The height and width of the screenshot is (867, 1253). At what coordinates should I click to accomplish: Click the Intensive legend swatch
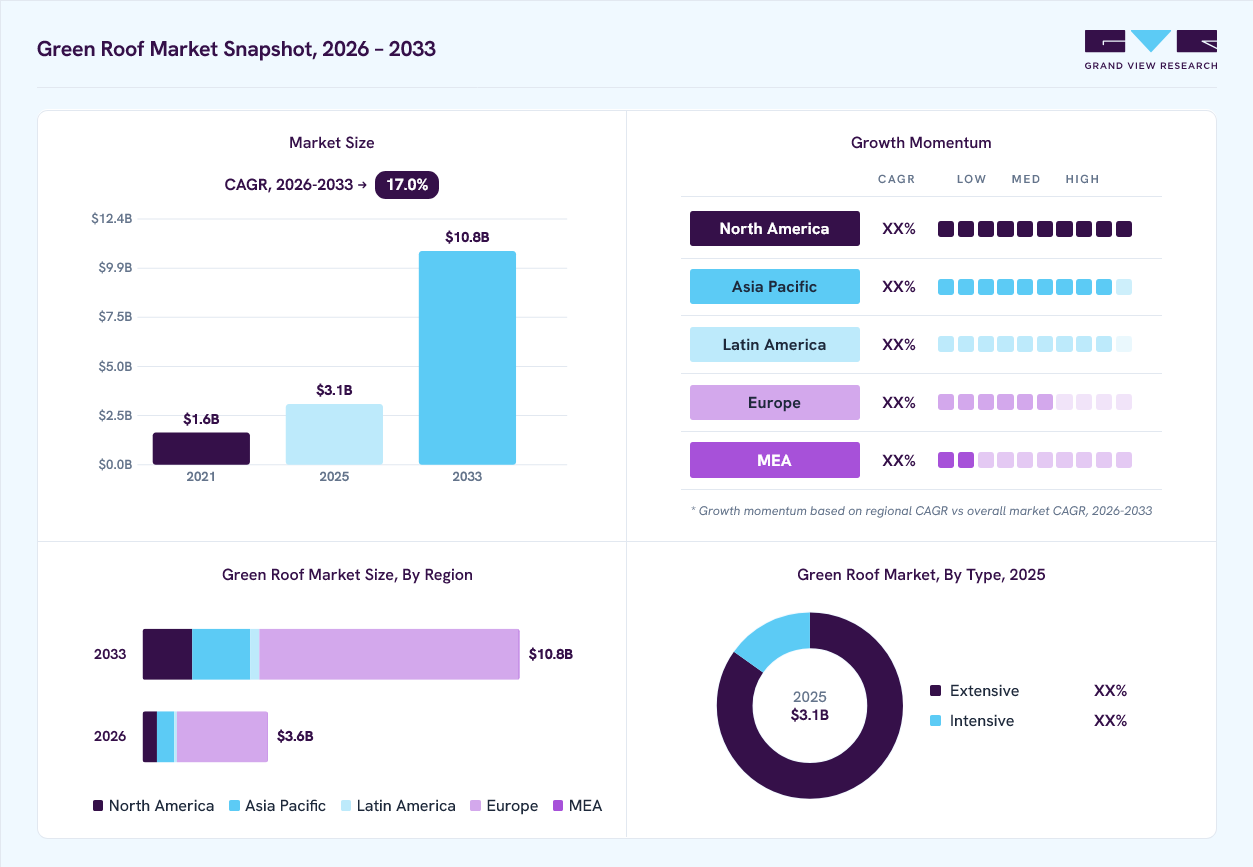tap(936, 721)
